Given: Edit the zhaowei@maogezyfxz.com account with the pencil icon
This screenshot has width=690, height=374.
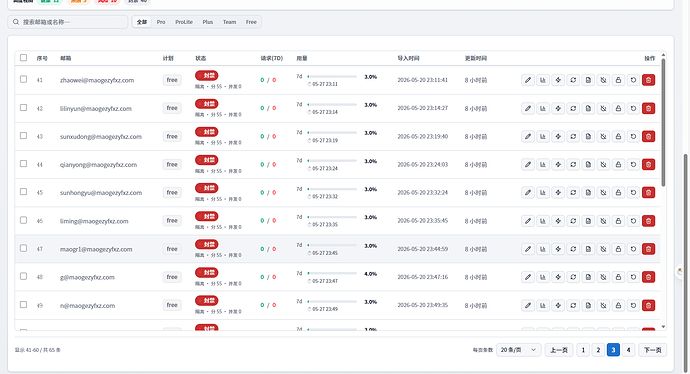Looking at the screenshot, I should click(528, 80).
